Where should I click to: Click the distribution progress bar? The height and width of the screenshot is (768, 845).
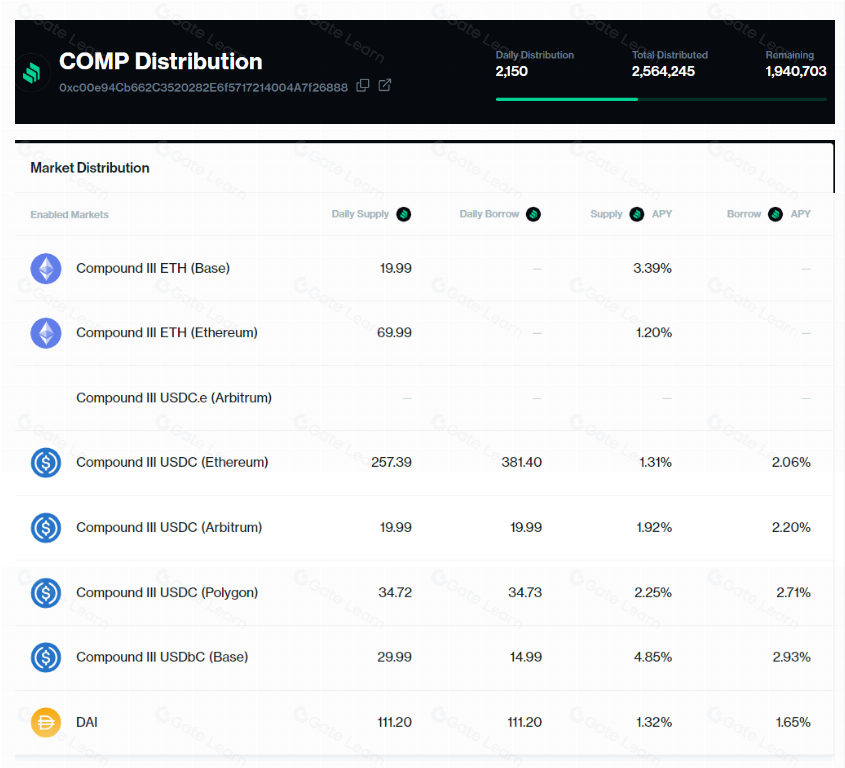pos(661,99)
